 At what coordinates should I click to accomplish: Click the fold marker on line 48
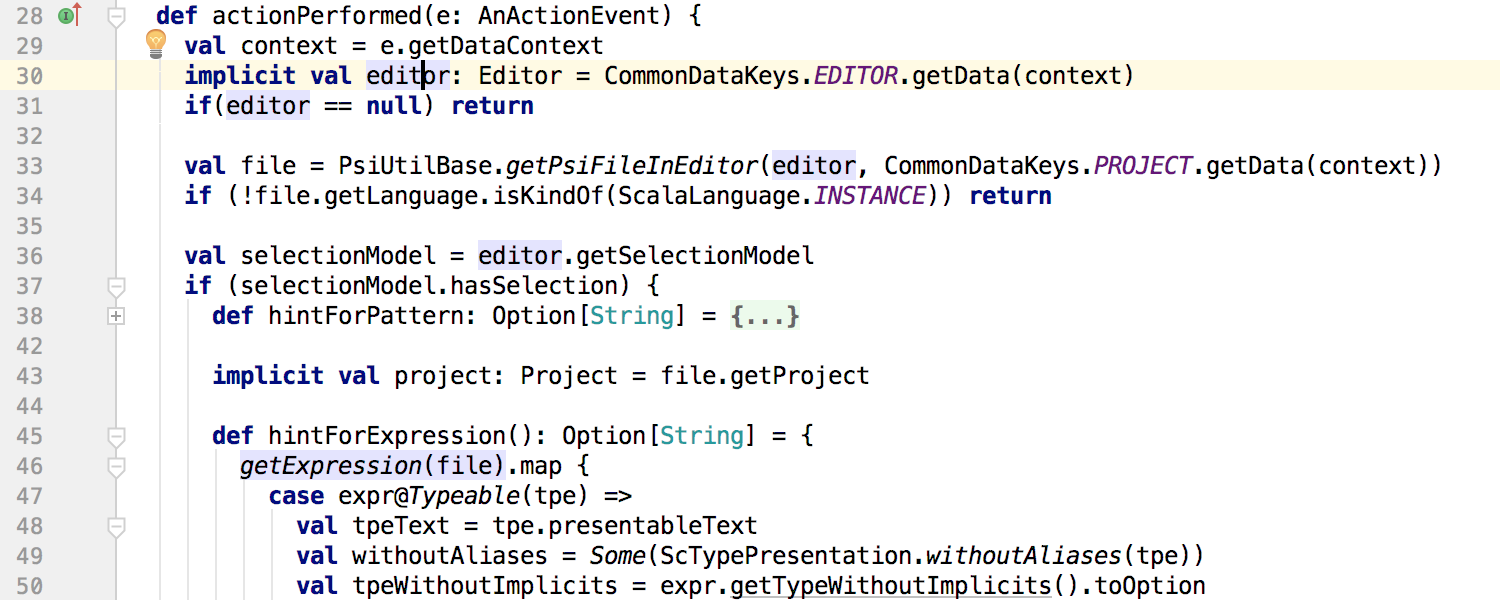[117, 526]
